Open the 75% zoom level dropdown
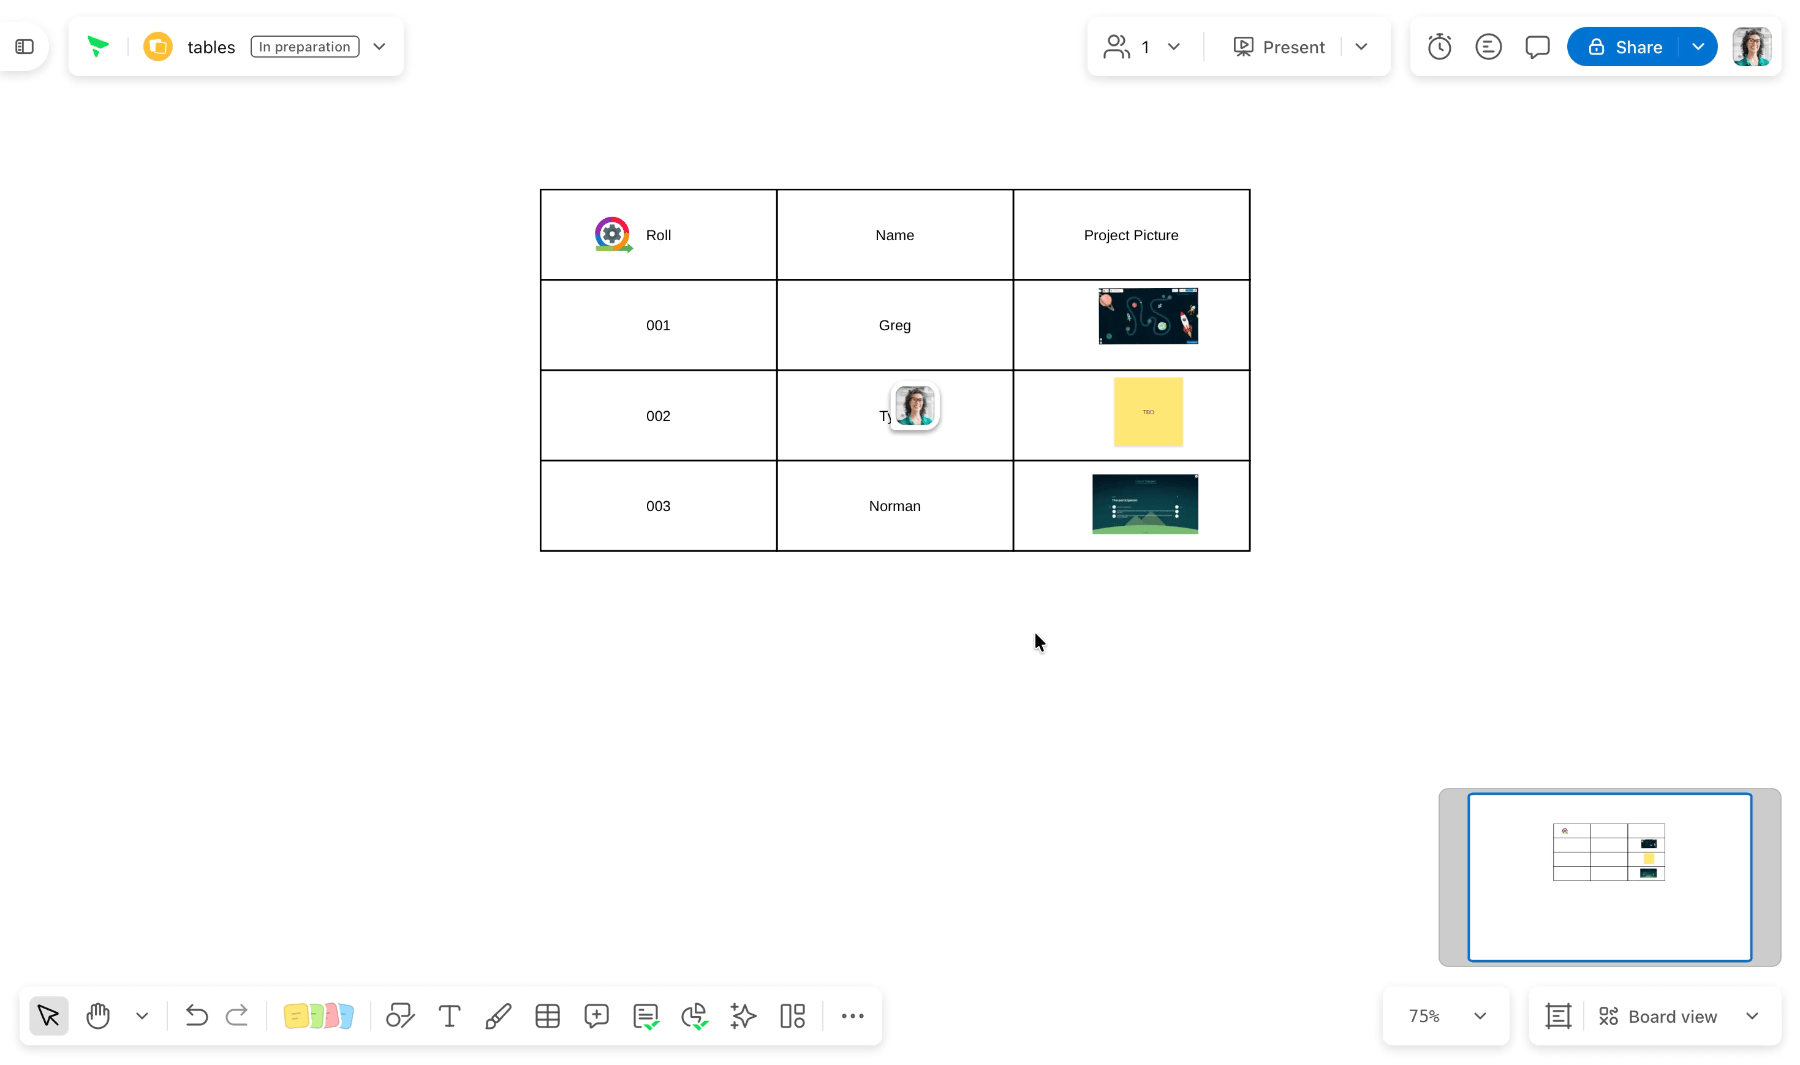The width and height of the screenshot is (1800, 1065). (x=1446, y=1016)
